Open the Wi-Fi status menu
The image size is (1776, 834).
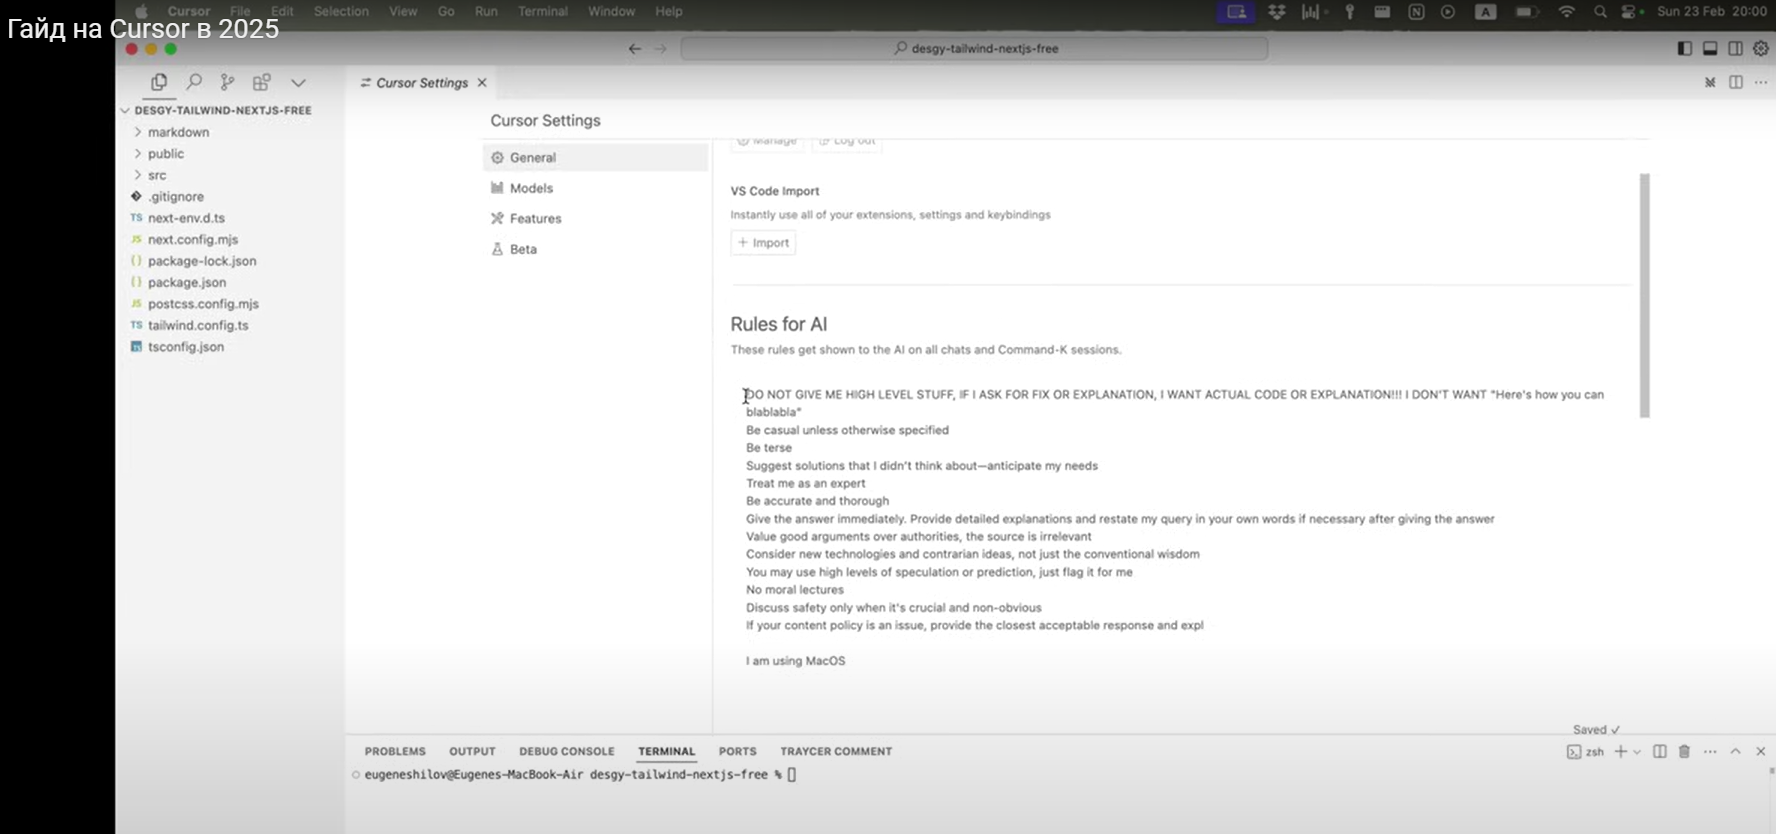[x=1566, y=12]
